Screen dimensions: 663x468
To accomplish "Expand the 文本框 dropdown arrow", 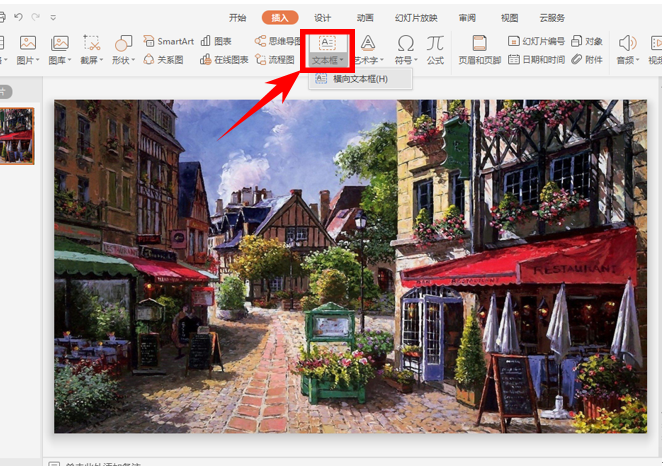I will click(341, 60).
